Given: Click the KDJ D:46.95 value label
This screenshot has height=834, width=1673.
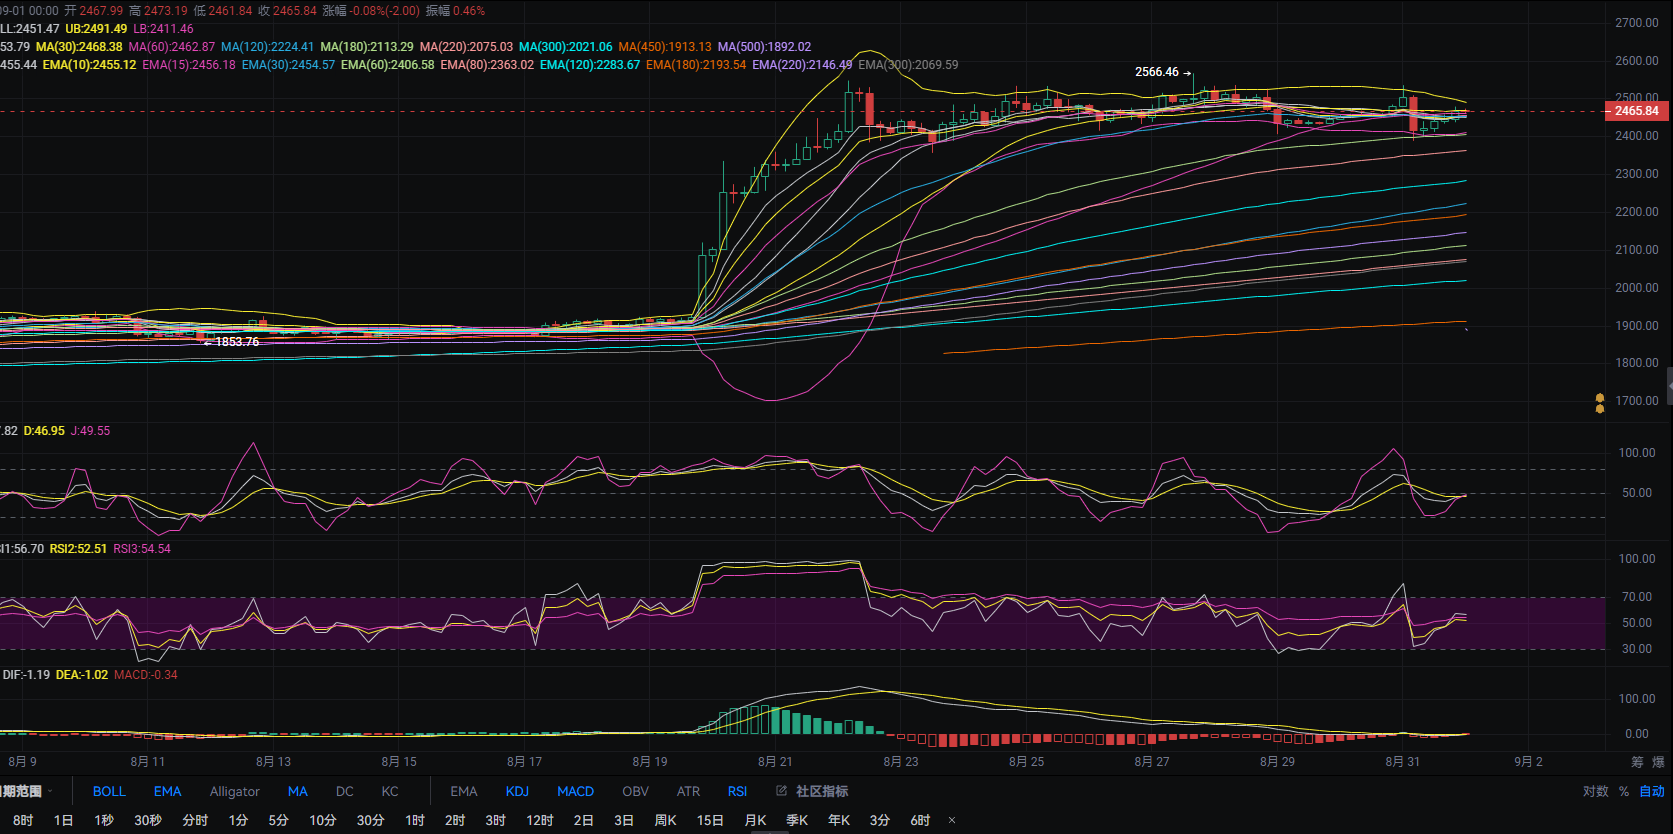Looking at the screenshot, I should 44,431.
